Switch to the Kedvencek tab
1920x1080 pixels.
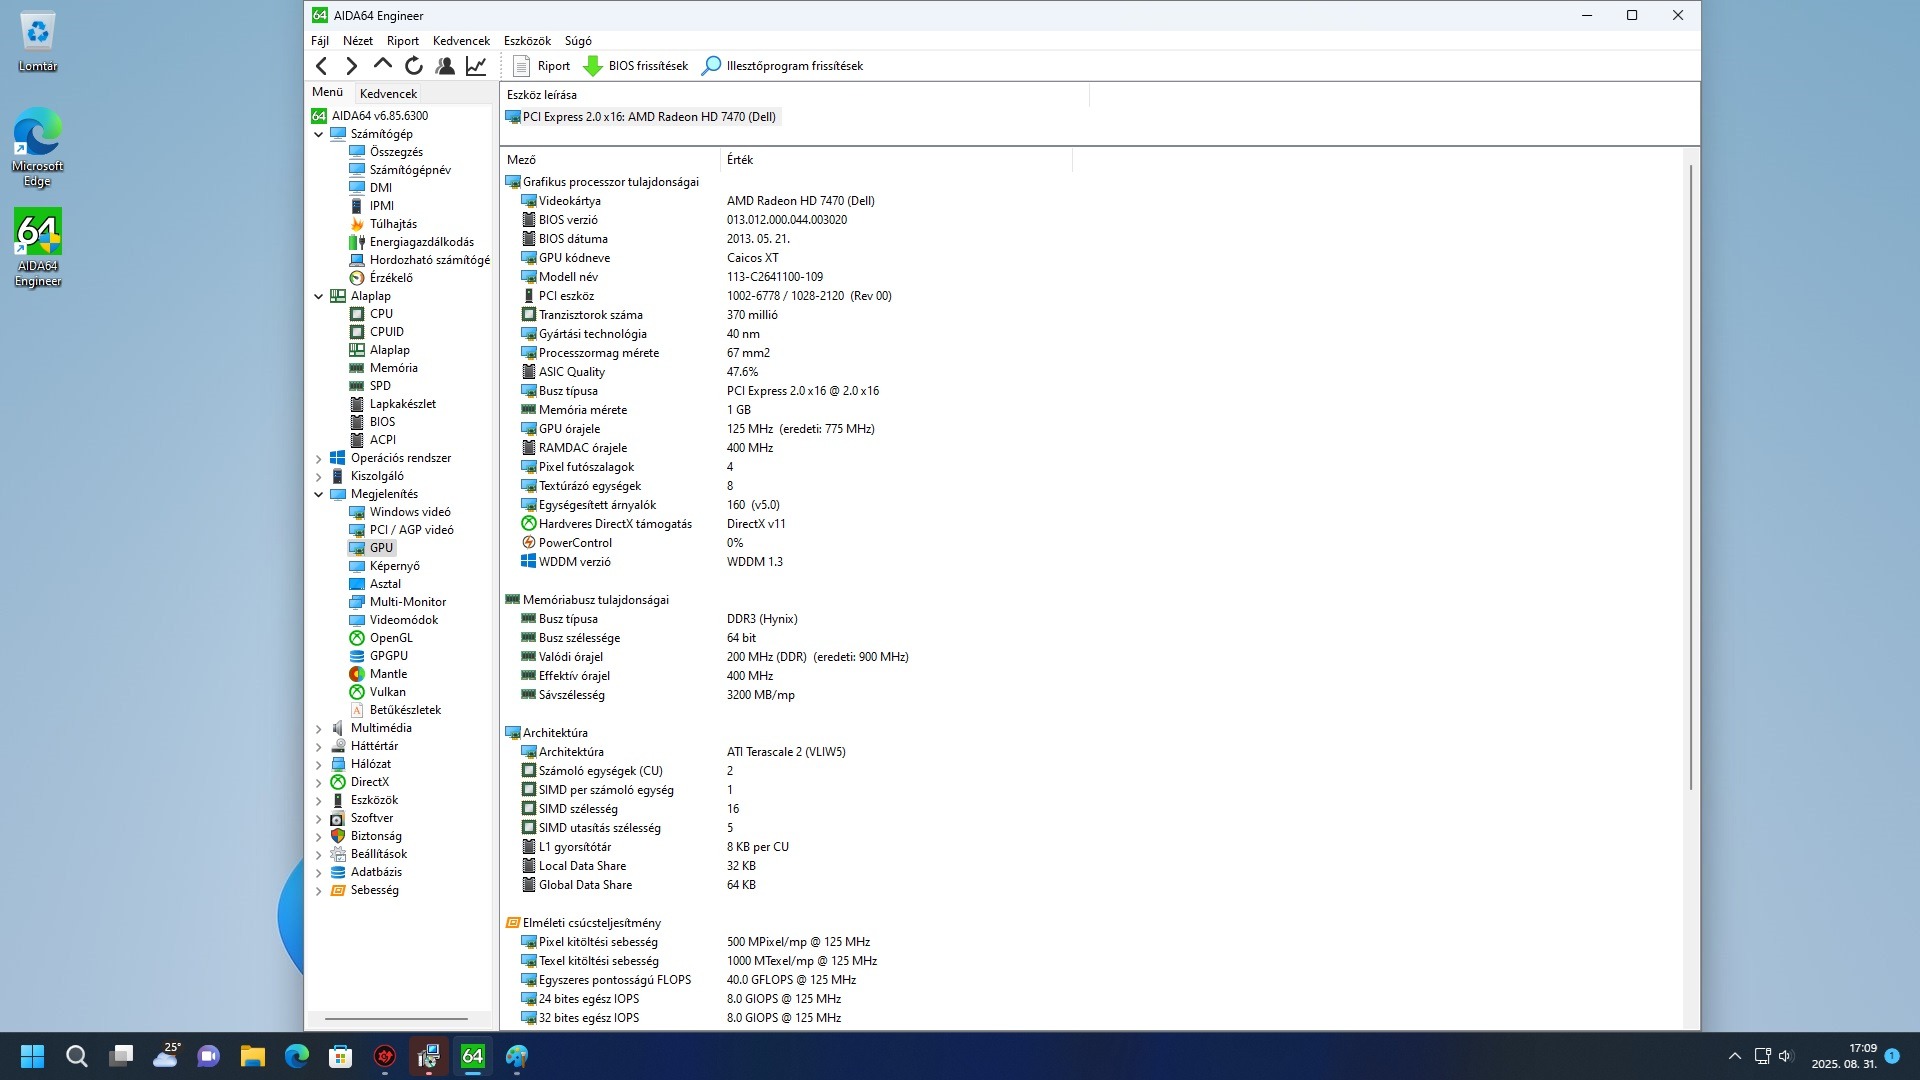point(388,93)
